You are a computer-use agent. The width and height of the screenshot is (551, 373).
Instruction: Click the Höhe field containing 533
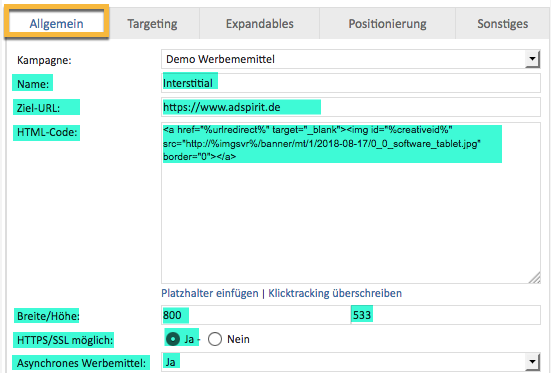pos(446,315)
